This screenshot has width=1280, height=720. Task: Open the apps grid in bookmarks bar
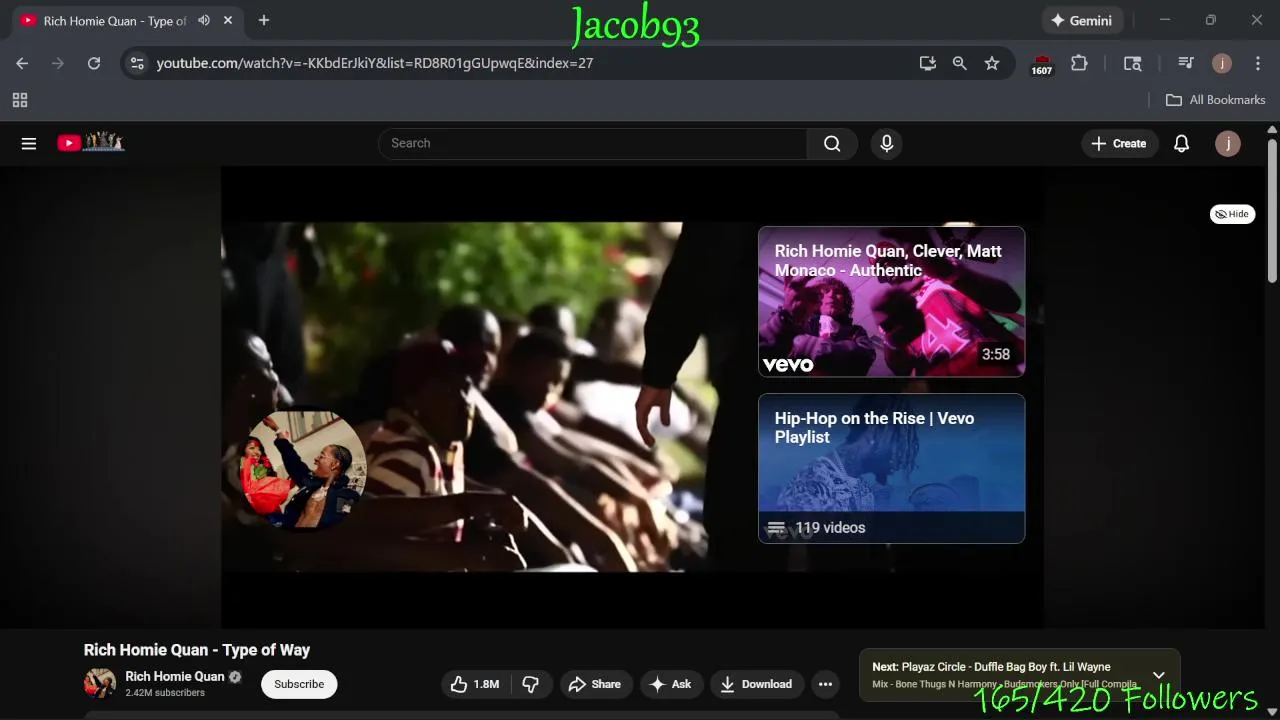click(x=20, y=100)
